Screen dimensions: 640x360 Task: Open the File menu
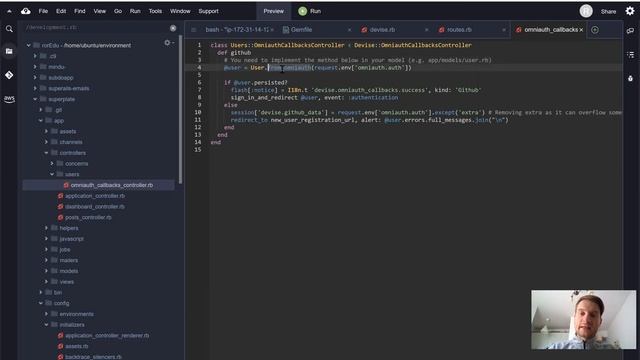coord(43,11)
